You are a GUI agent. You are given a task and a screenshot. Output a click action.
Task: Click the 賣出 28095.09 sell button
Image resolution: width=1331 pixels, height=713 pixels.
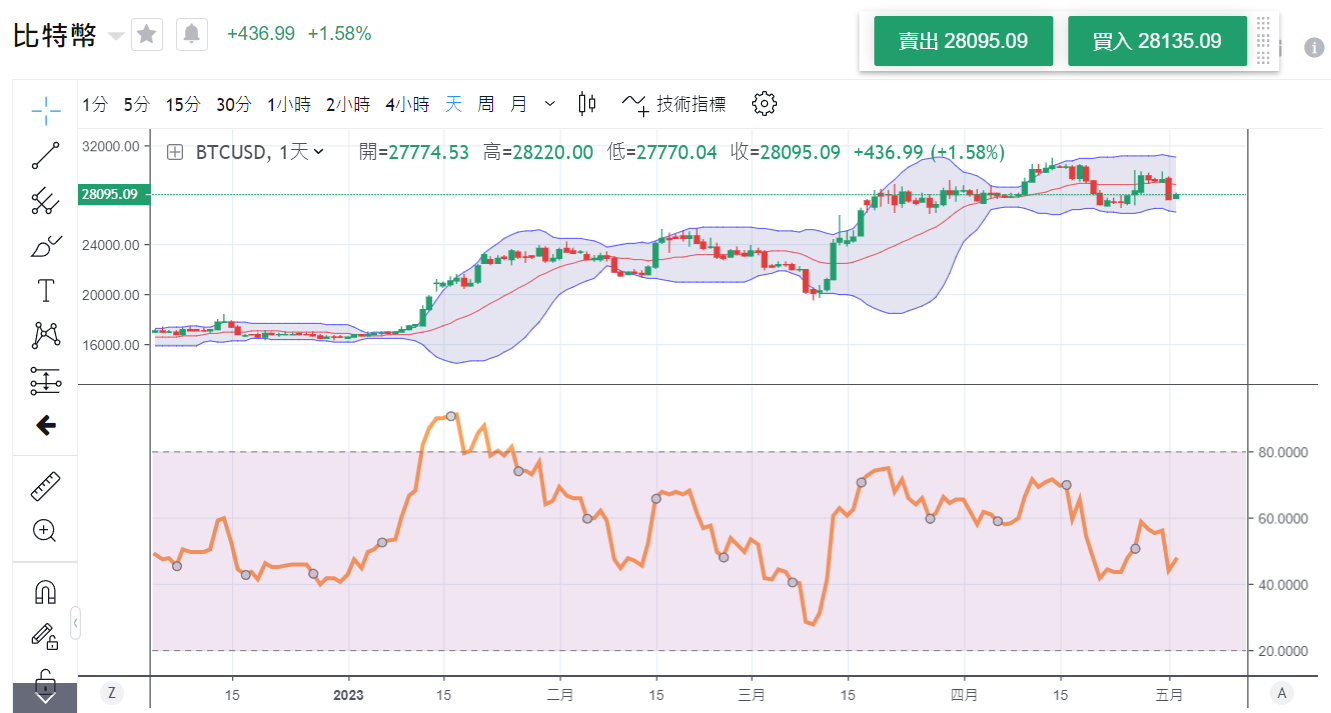[x=963, y=41]
